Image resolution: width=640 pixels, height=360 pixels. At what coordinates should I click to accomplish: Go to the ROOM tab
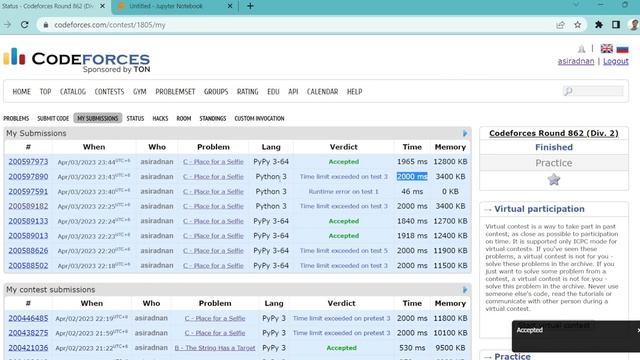point(184,118)
